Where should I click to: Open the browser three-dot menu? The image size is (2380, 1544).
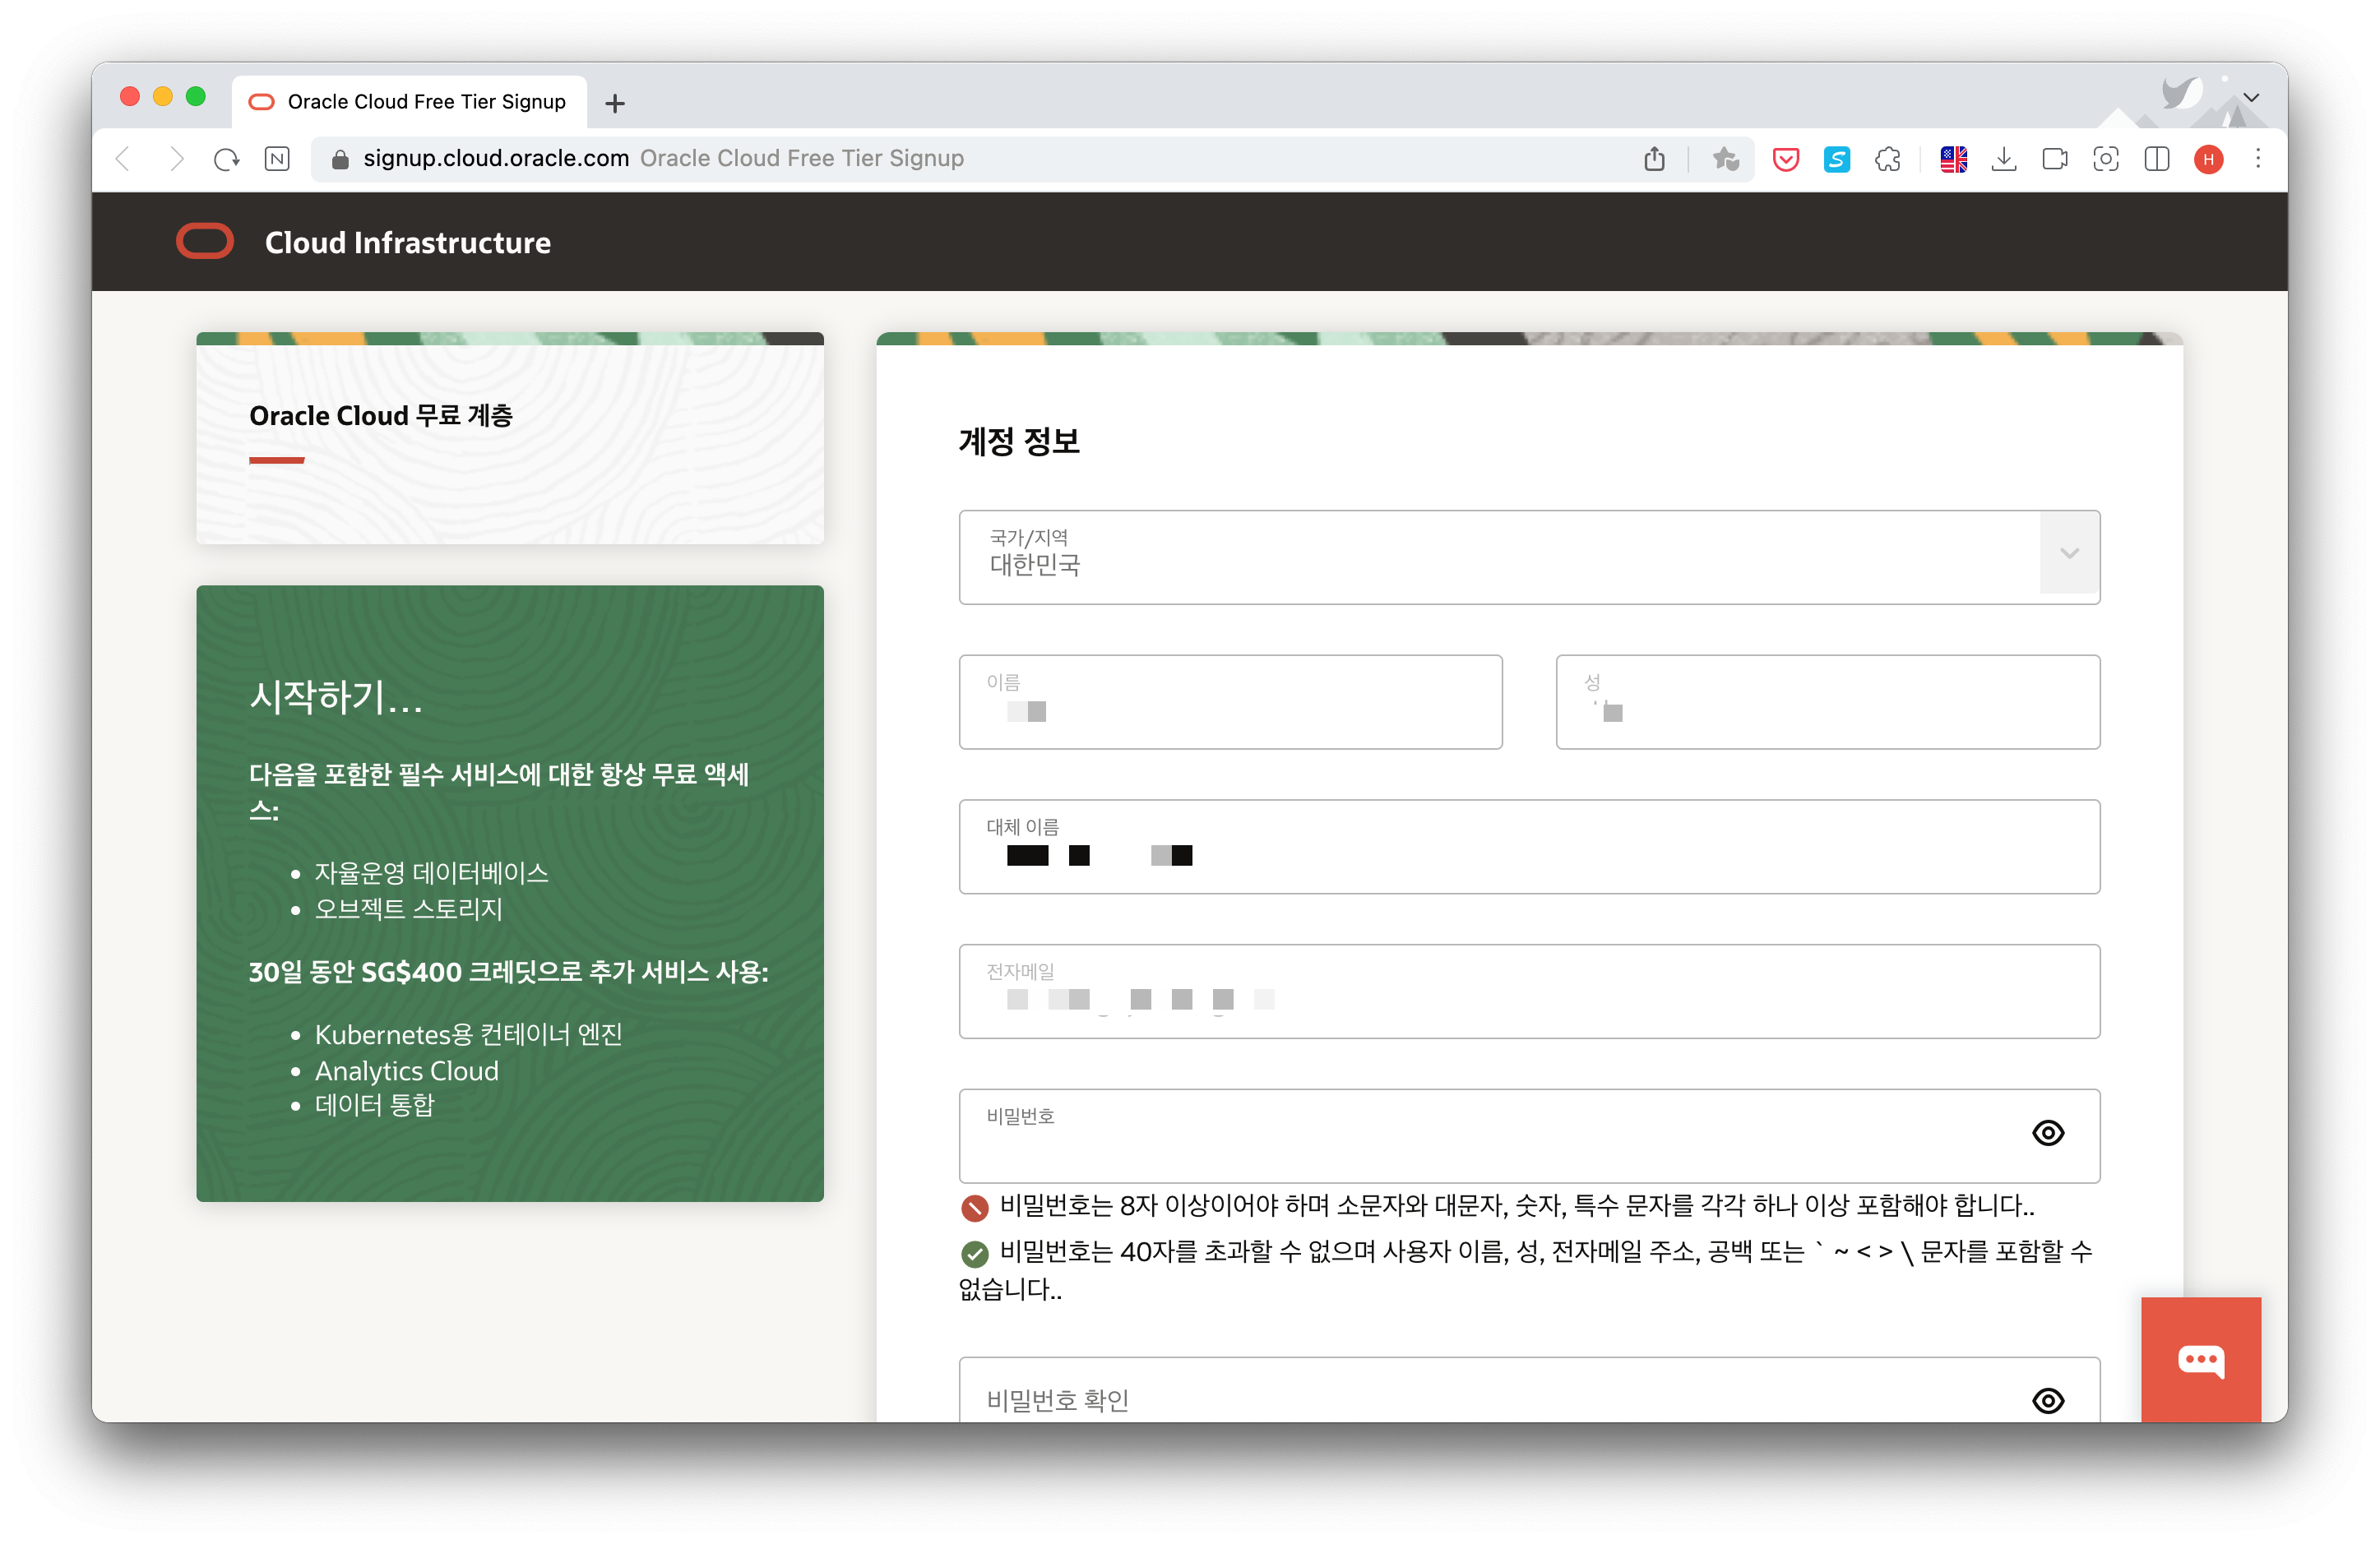click(x=2257, y=159)
